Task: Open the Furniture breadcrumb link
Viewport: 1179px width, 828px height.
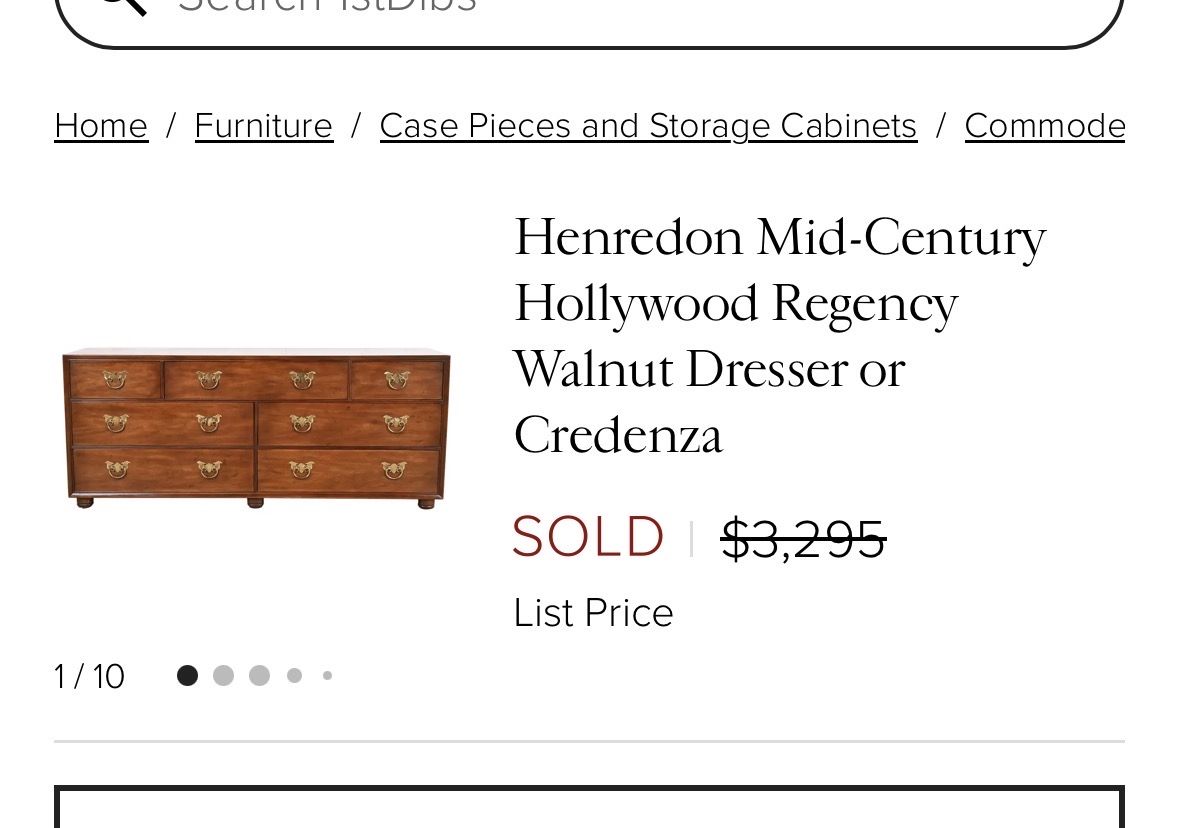Action: click(x=263, y=126)
